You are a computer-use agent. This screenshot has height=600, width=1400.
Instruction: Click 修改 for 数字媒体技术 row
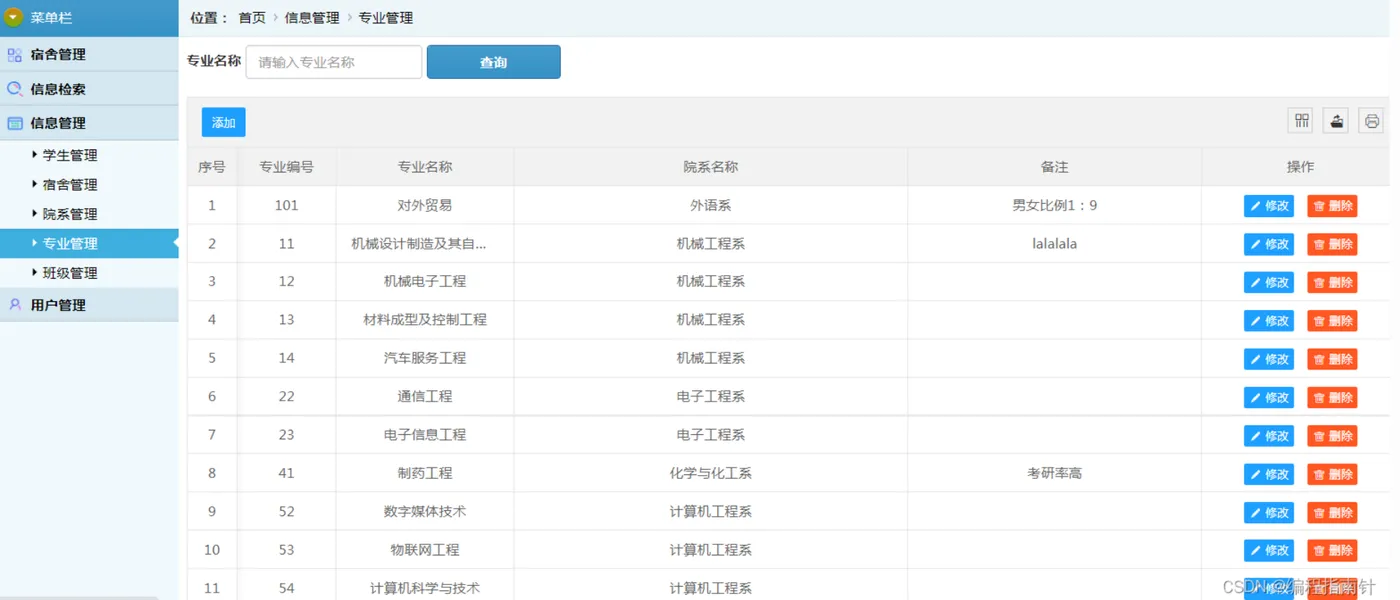click(x=1269, y=512)
